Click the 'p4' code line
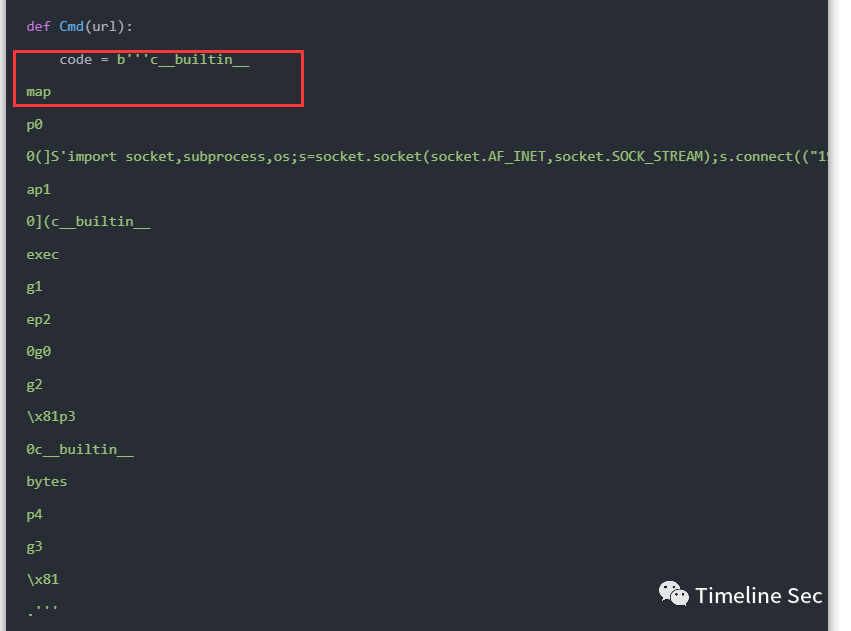Viewport: 851px width, 631px height. click(x=34, y=514)
